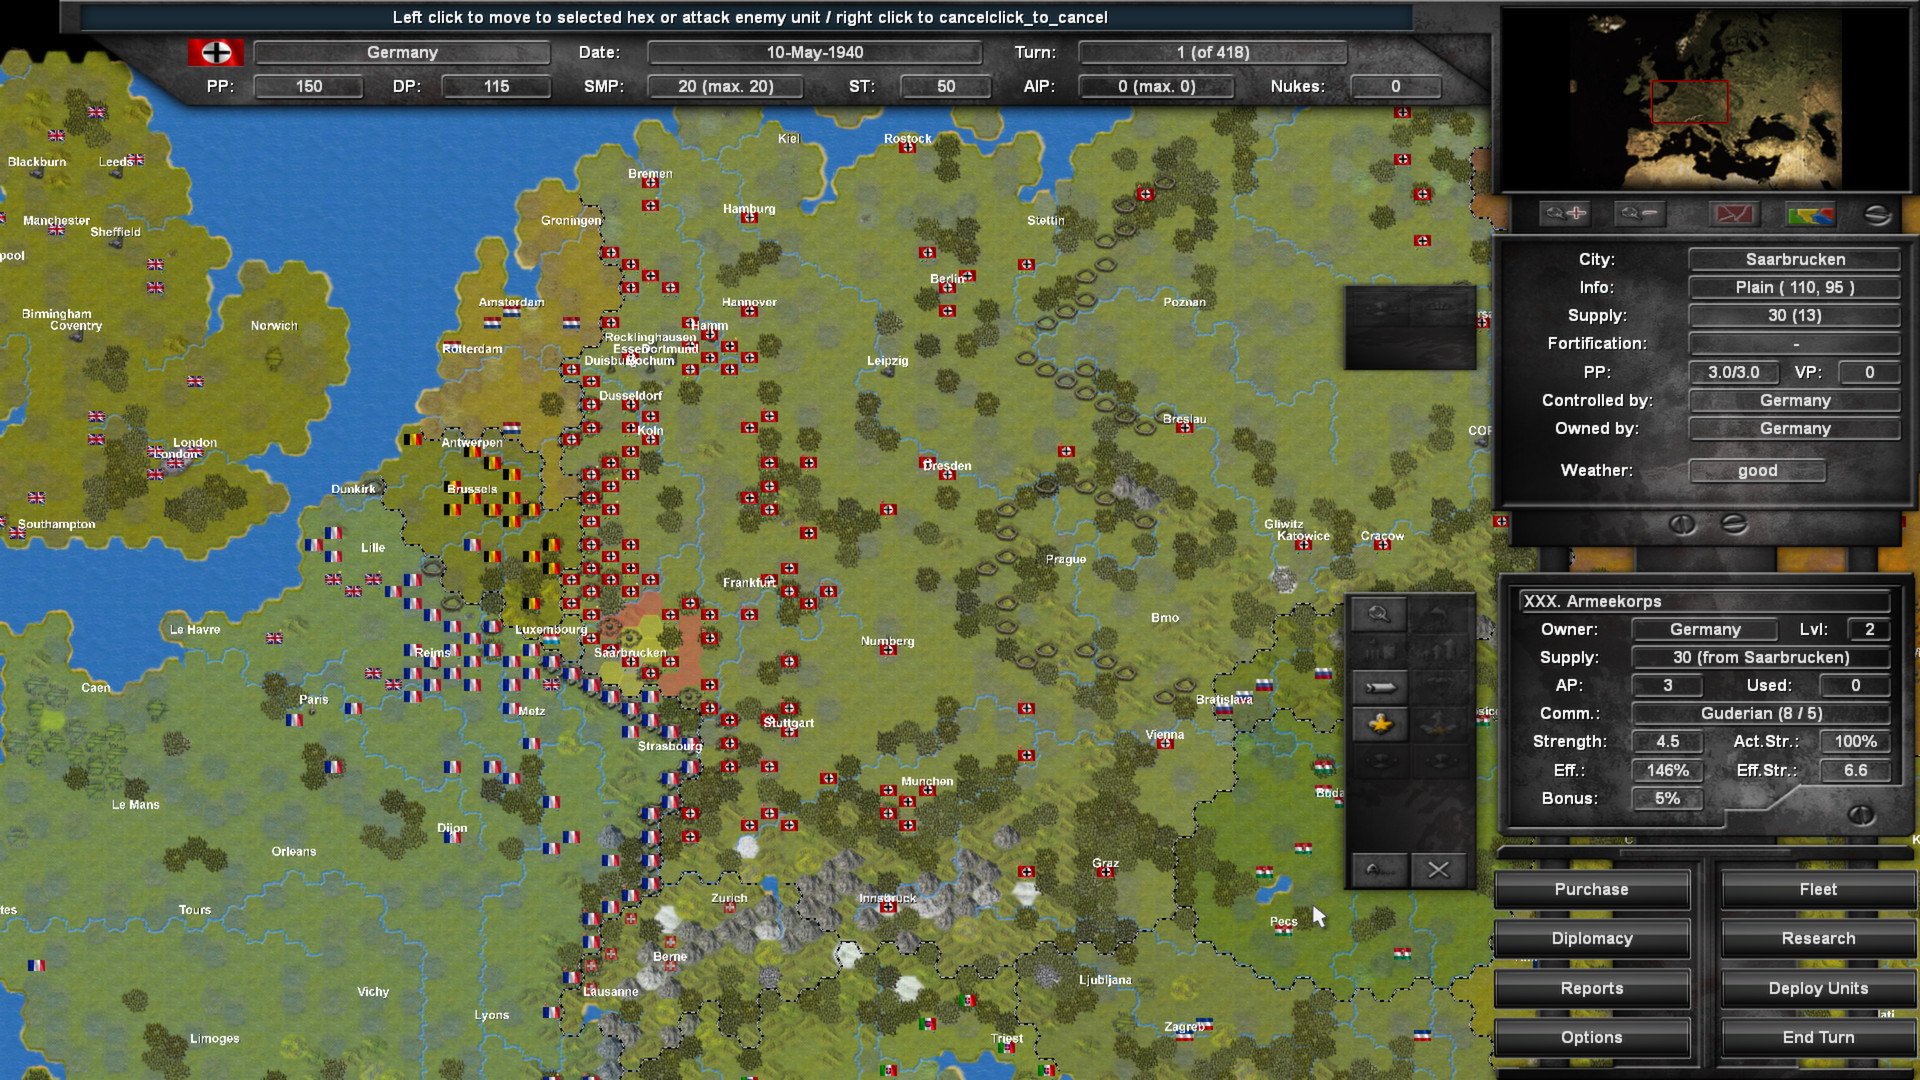
Task: Zoom in using the minimap magnifier-plus icon
Action: pyautogui.click(x=1564, y=213)
